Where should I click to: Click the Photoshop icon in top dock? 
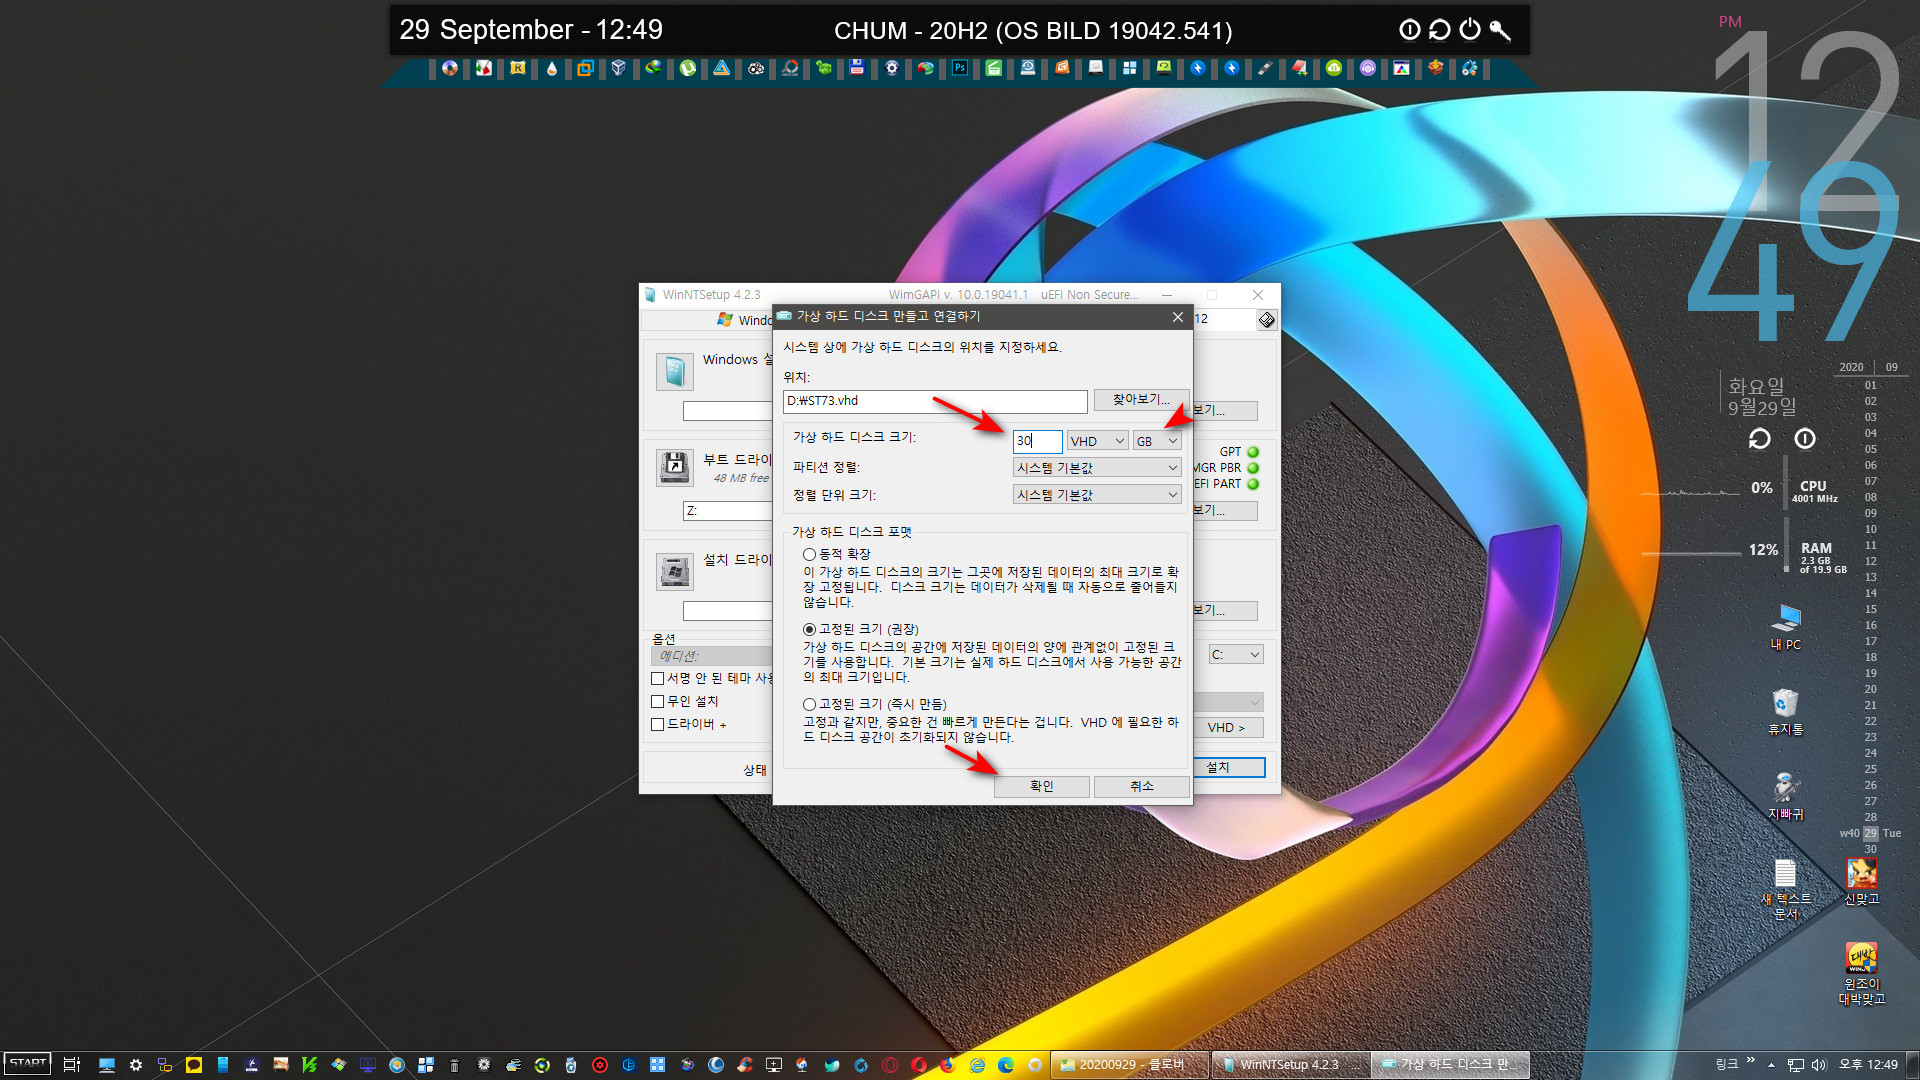point(960,68)
